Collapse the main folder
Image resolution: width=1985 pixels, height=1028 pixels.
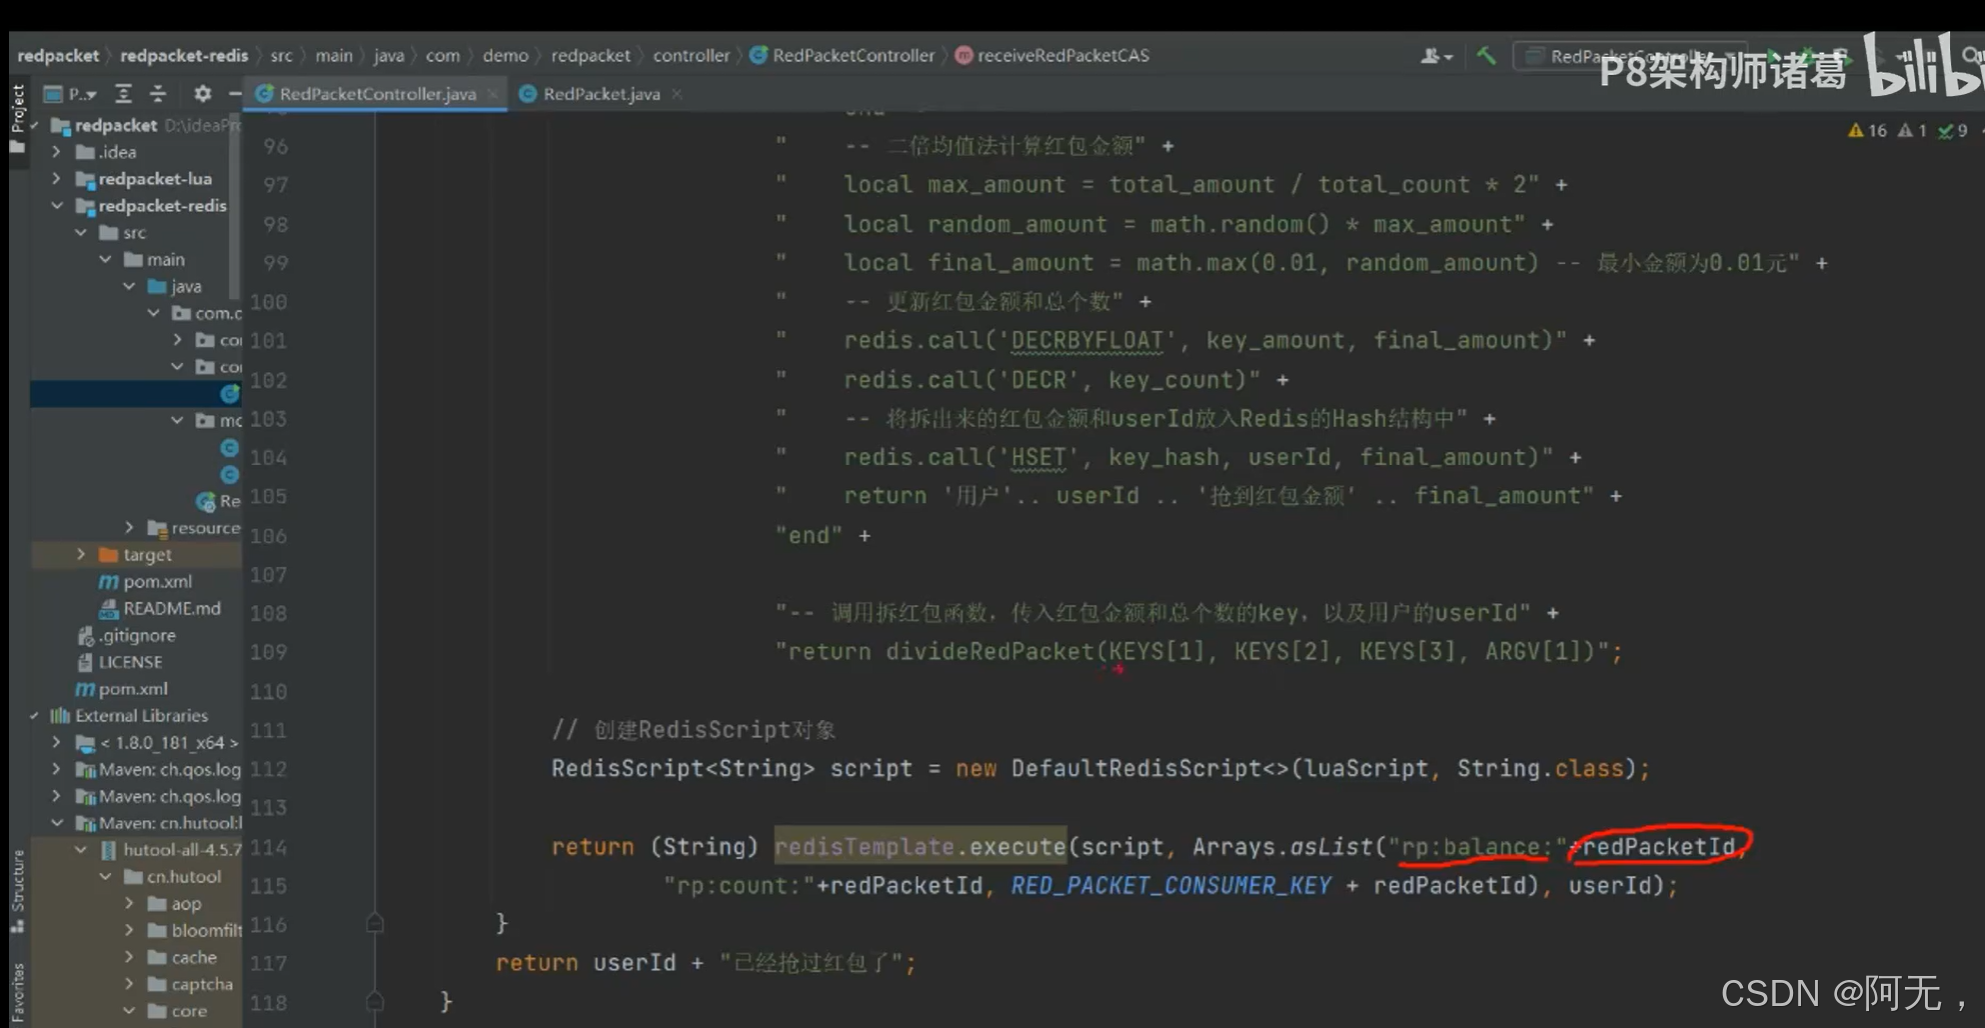point(105,260)
